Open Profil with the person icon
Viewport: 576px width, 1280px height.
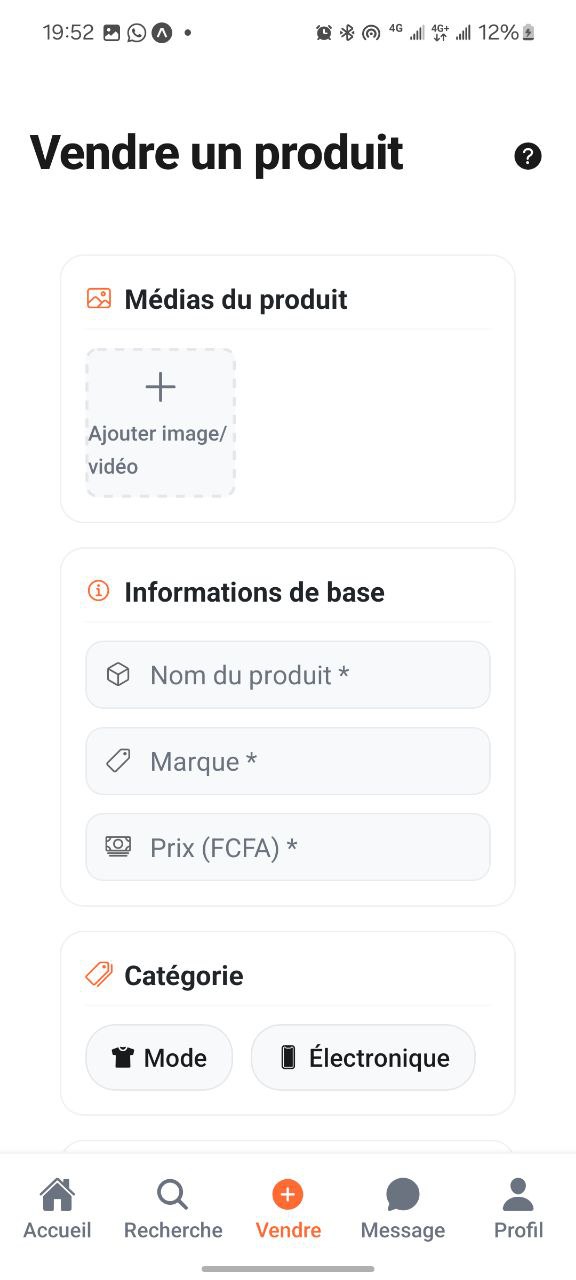point(518,1194)
